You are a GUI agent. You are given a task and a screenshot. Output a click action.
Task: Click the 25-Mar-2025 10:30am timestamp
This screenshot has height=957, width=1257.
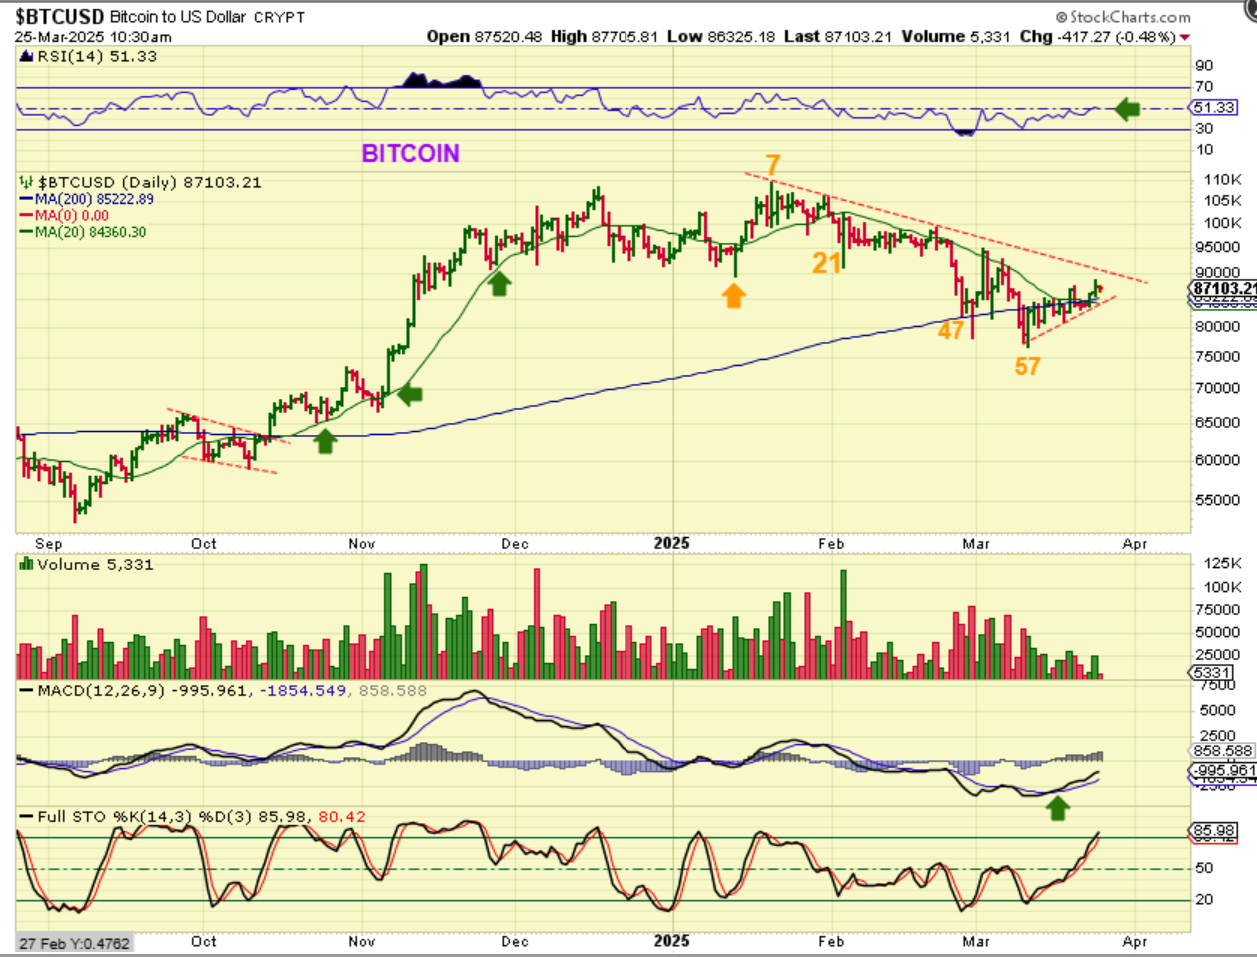coord(92,37)
